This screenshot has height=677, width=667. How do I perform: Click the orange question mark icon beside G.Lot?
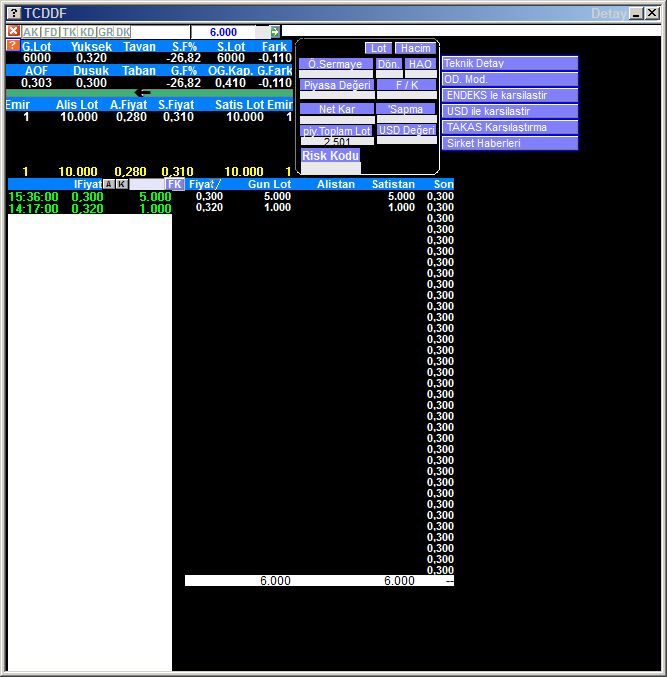[13, 46]
